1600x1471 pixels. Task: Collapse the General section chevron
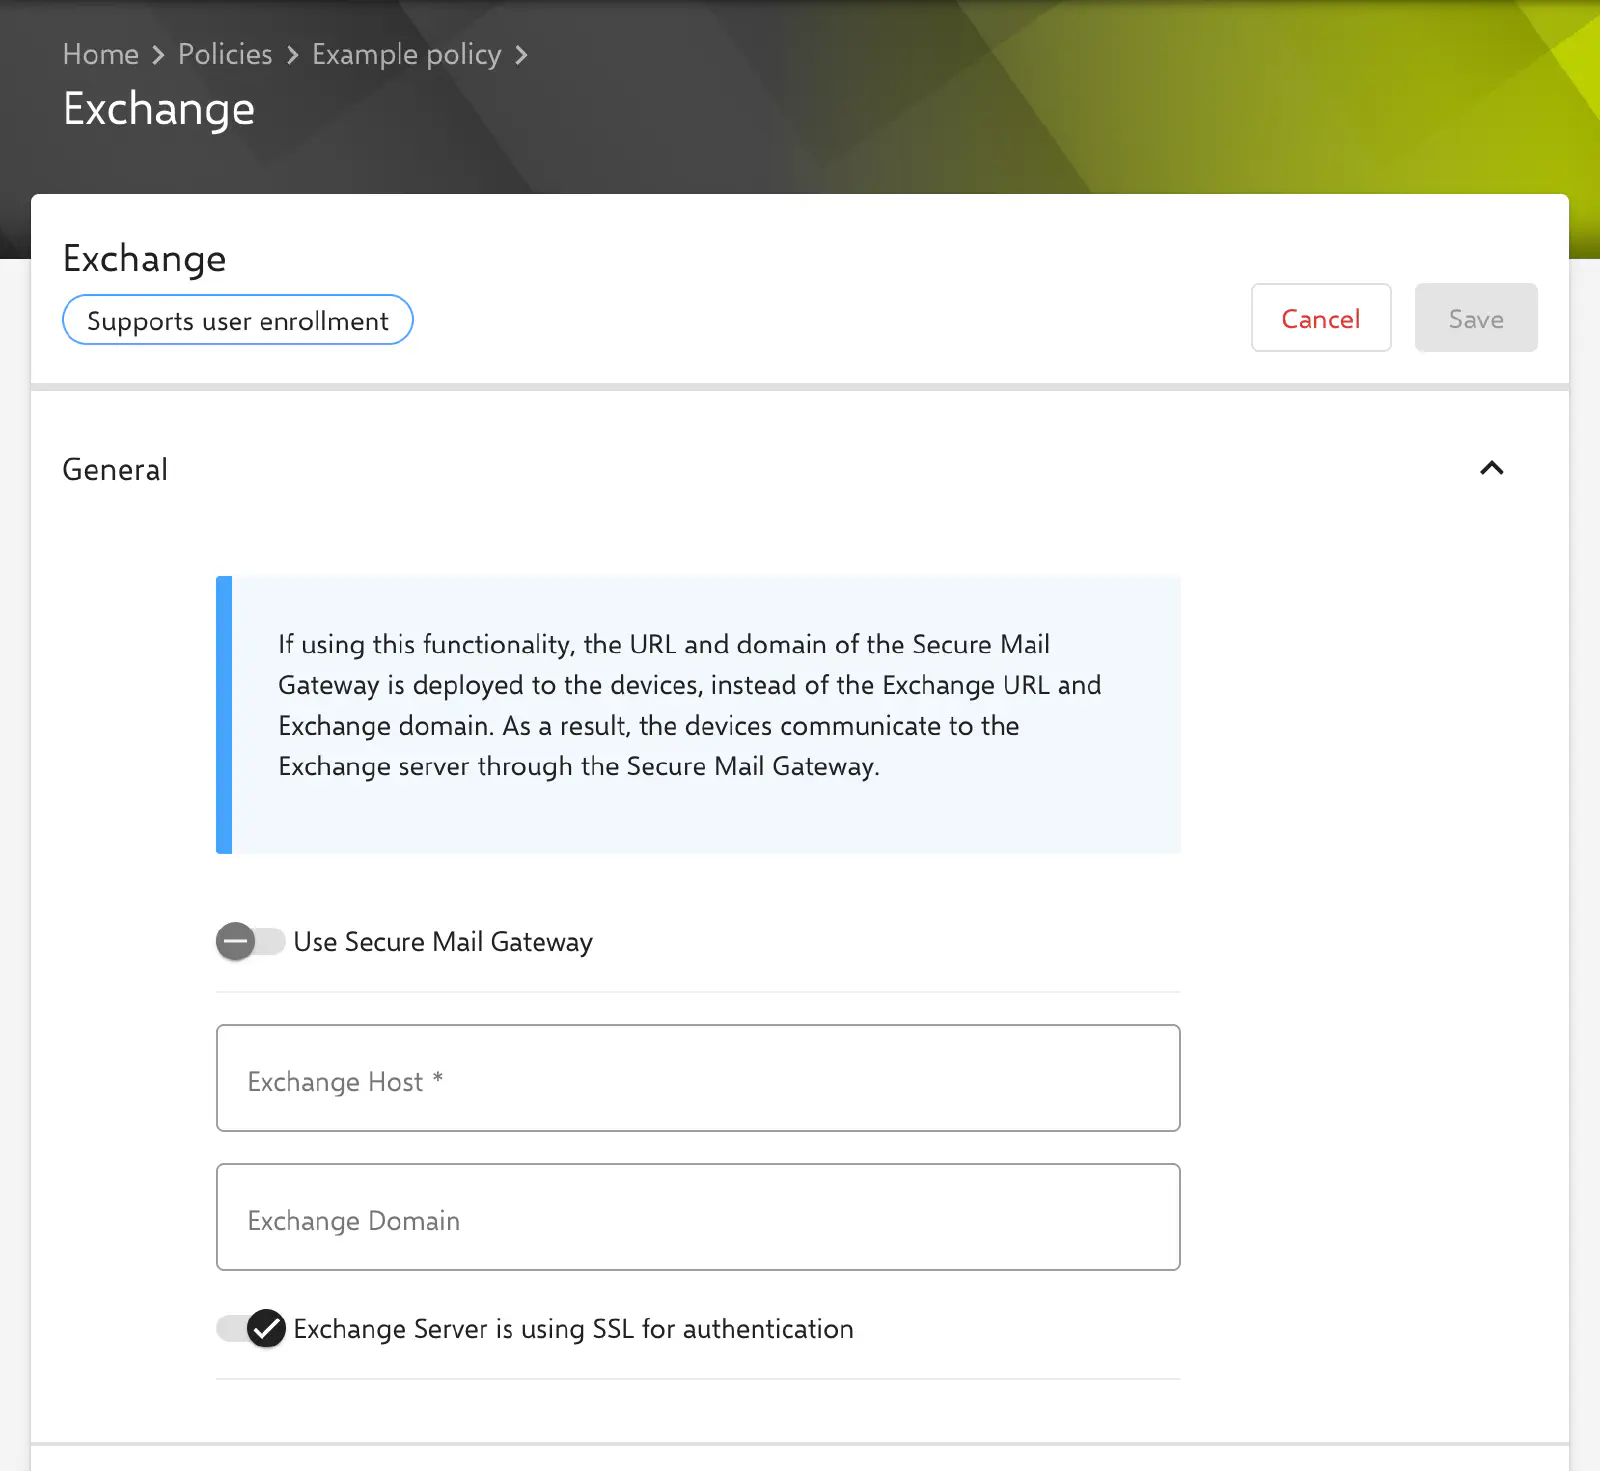(1491, 468)
